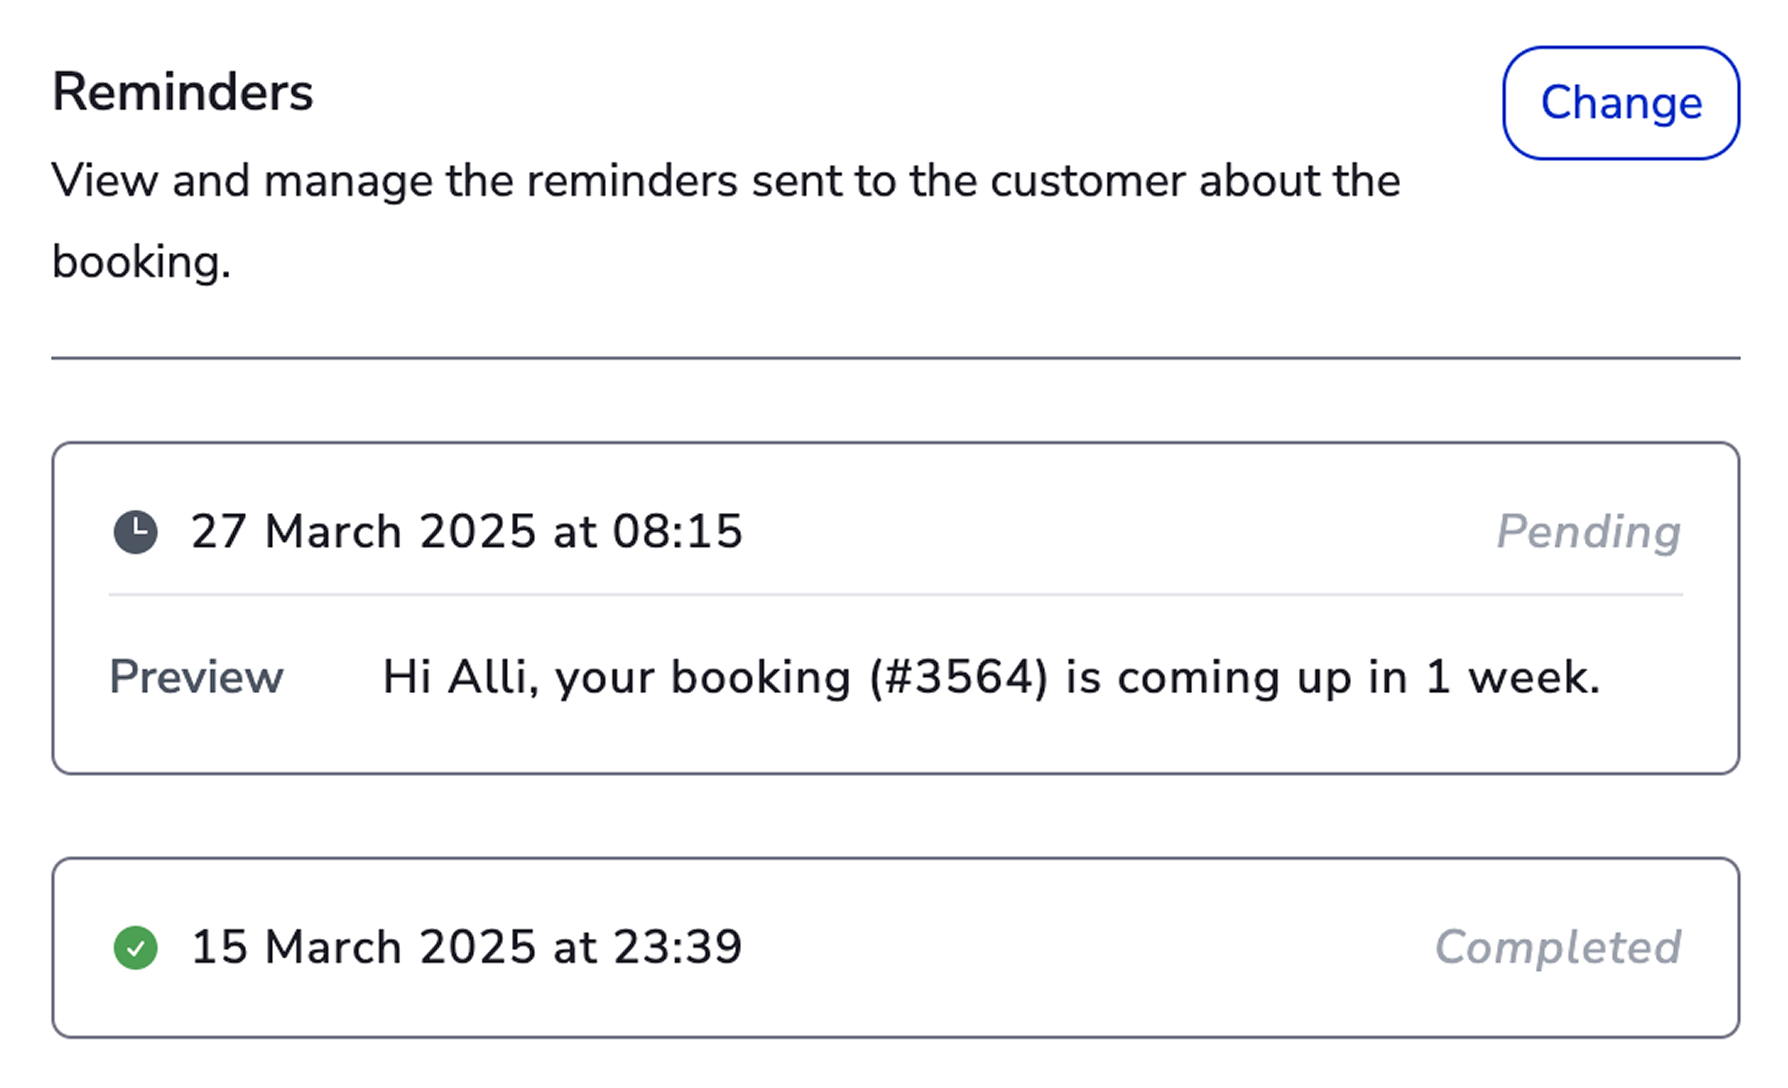The height and width of the screenshot is (1088, 1788).
Task: Click the word "booking." in the description
Action: [141, 263]
